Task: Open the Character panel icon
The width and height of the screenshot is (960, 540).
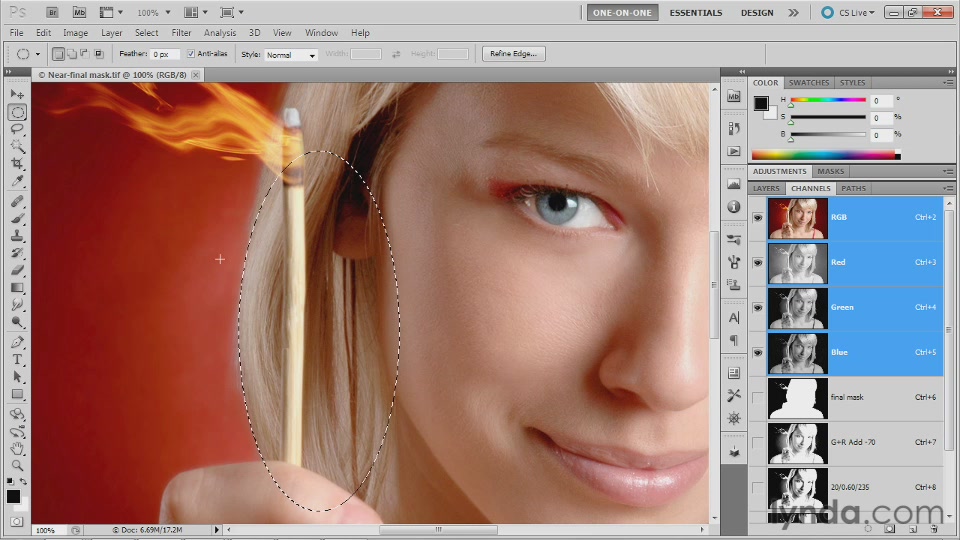Action: [x=733, y=317]
